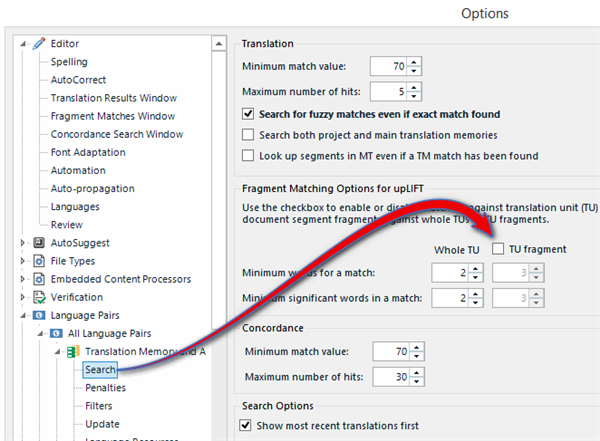The height and width of the screenshot is (441, 600).
Task: Increase Concordance minimum match value
Action: point(416,347)
